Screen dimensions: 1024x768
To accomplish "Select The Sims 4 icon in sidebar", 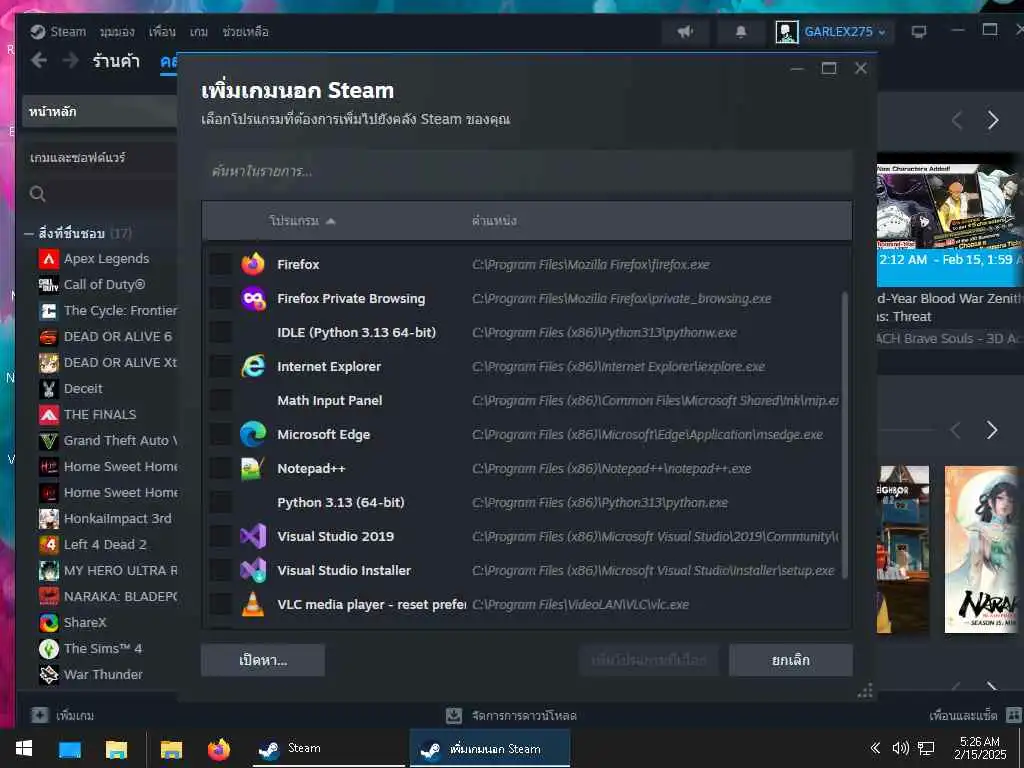I will coord(49,648).
